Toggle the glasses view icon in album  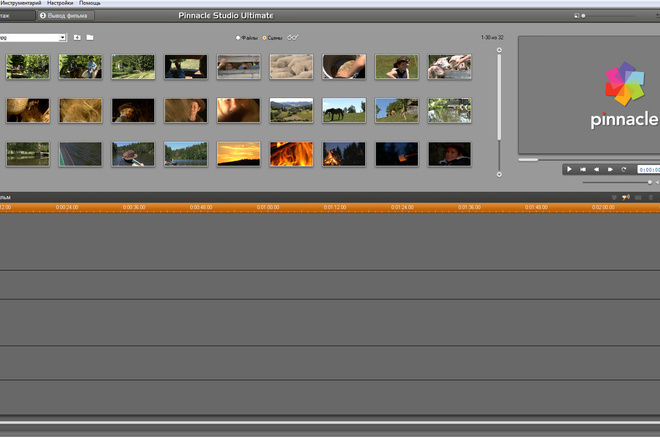tap(293, 38)
